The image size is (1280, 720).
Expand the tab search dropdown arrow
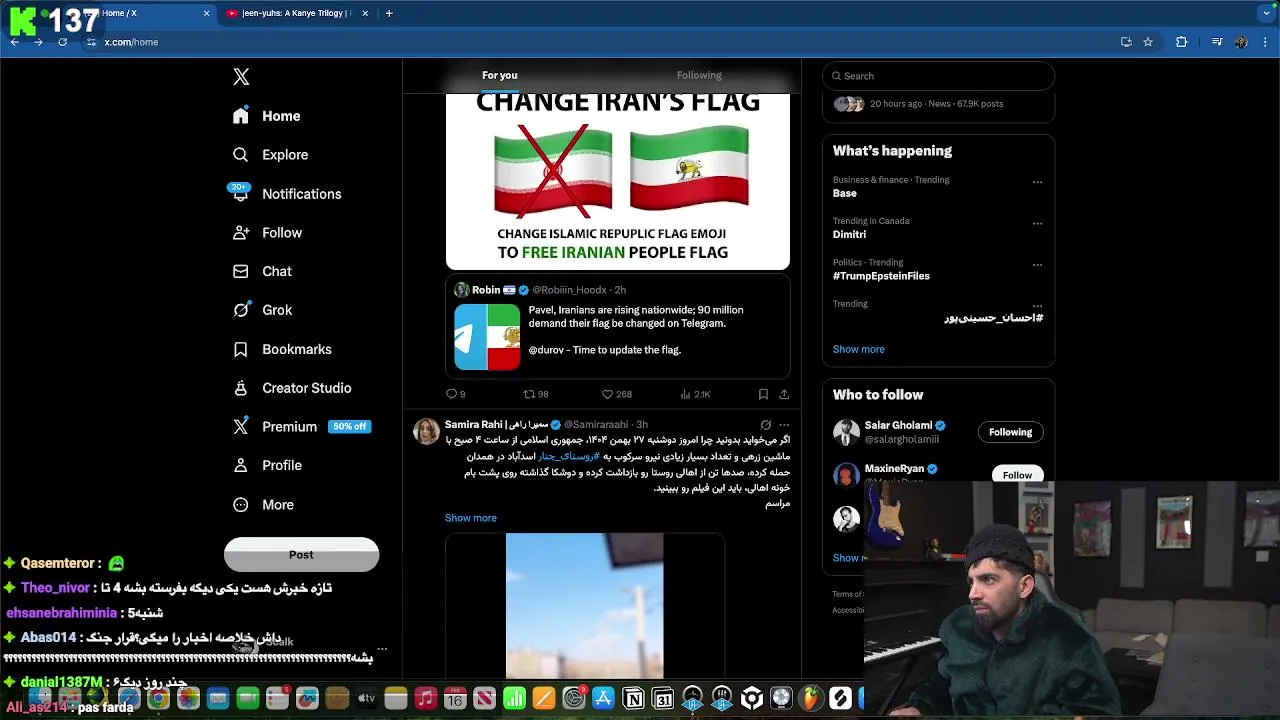(x=1267, y=13)
